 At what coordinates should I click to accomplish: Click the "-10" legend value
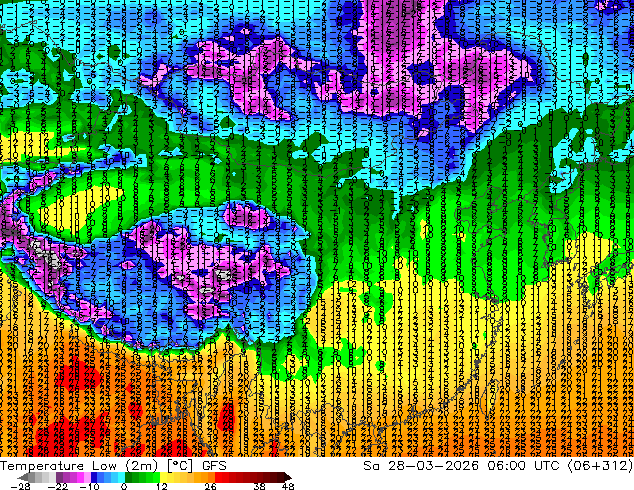pos(89,486)
